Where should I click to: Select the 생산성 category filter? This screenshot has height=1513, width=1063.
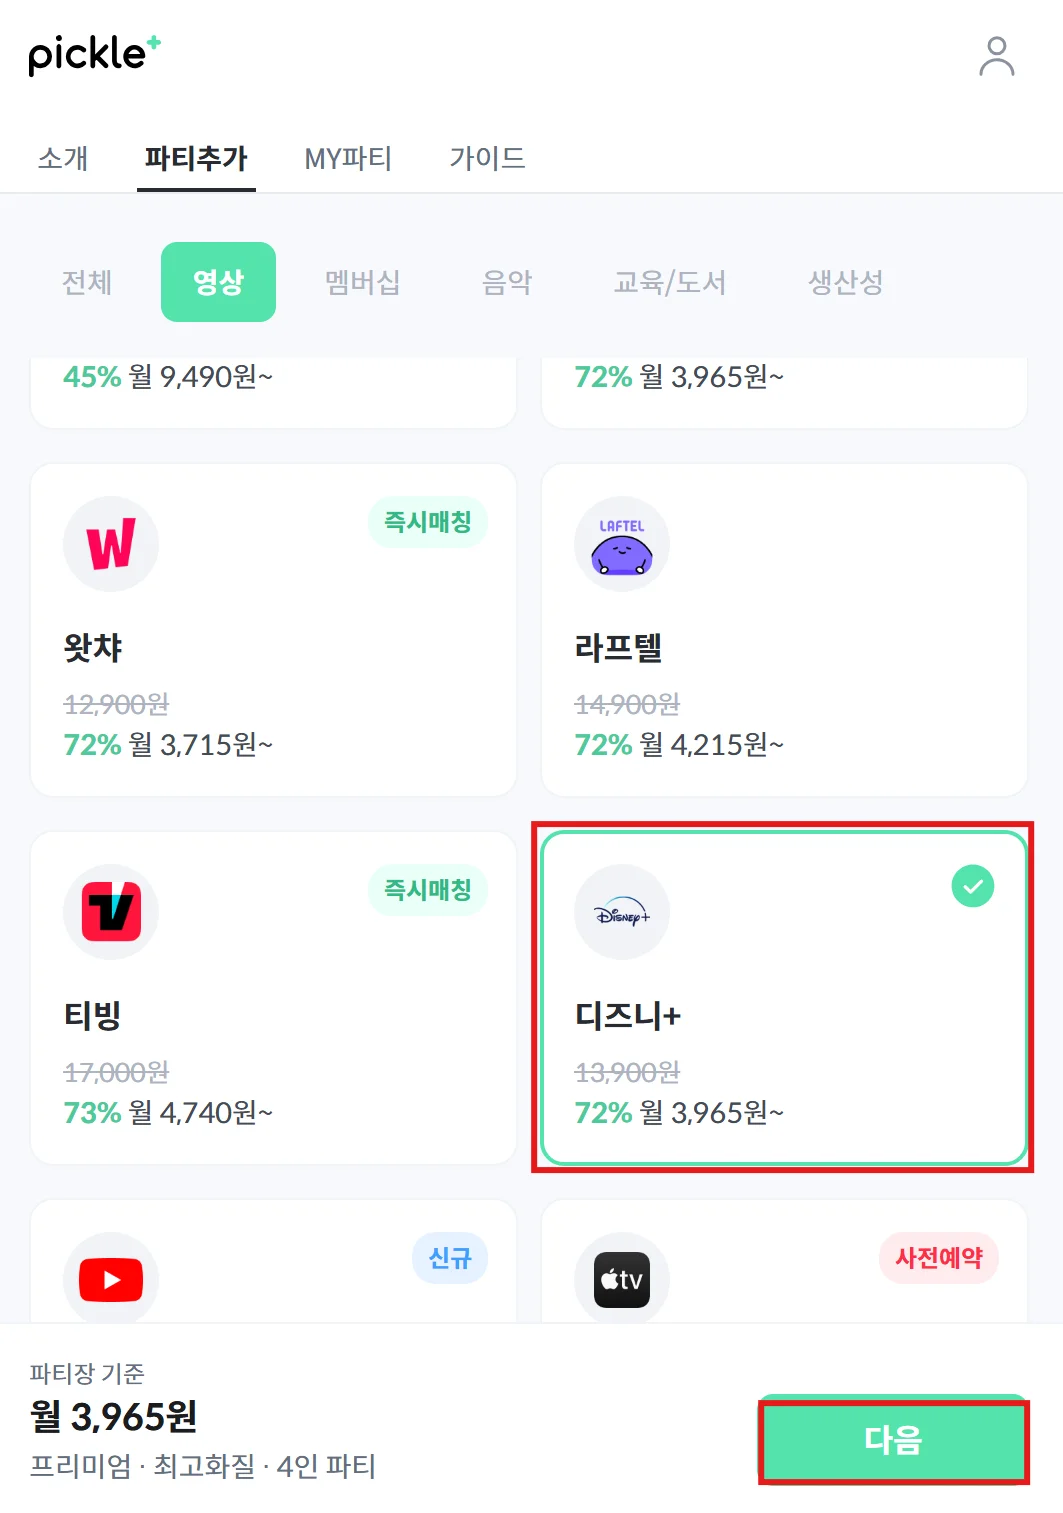pos(845,282)
